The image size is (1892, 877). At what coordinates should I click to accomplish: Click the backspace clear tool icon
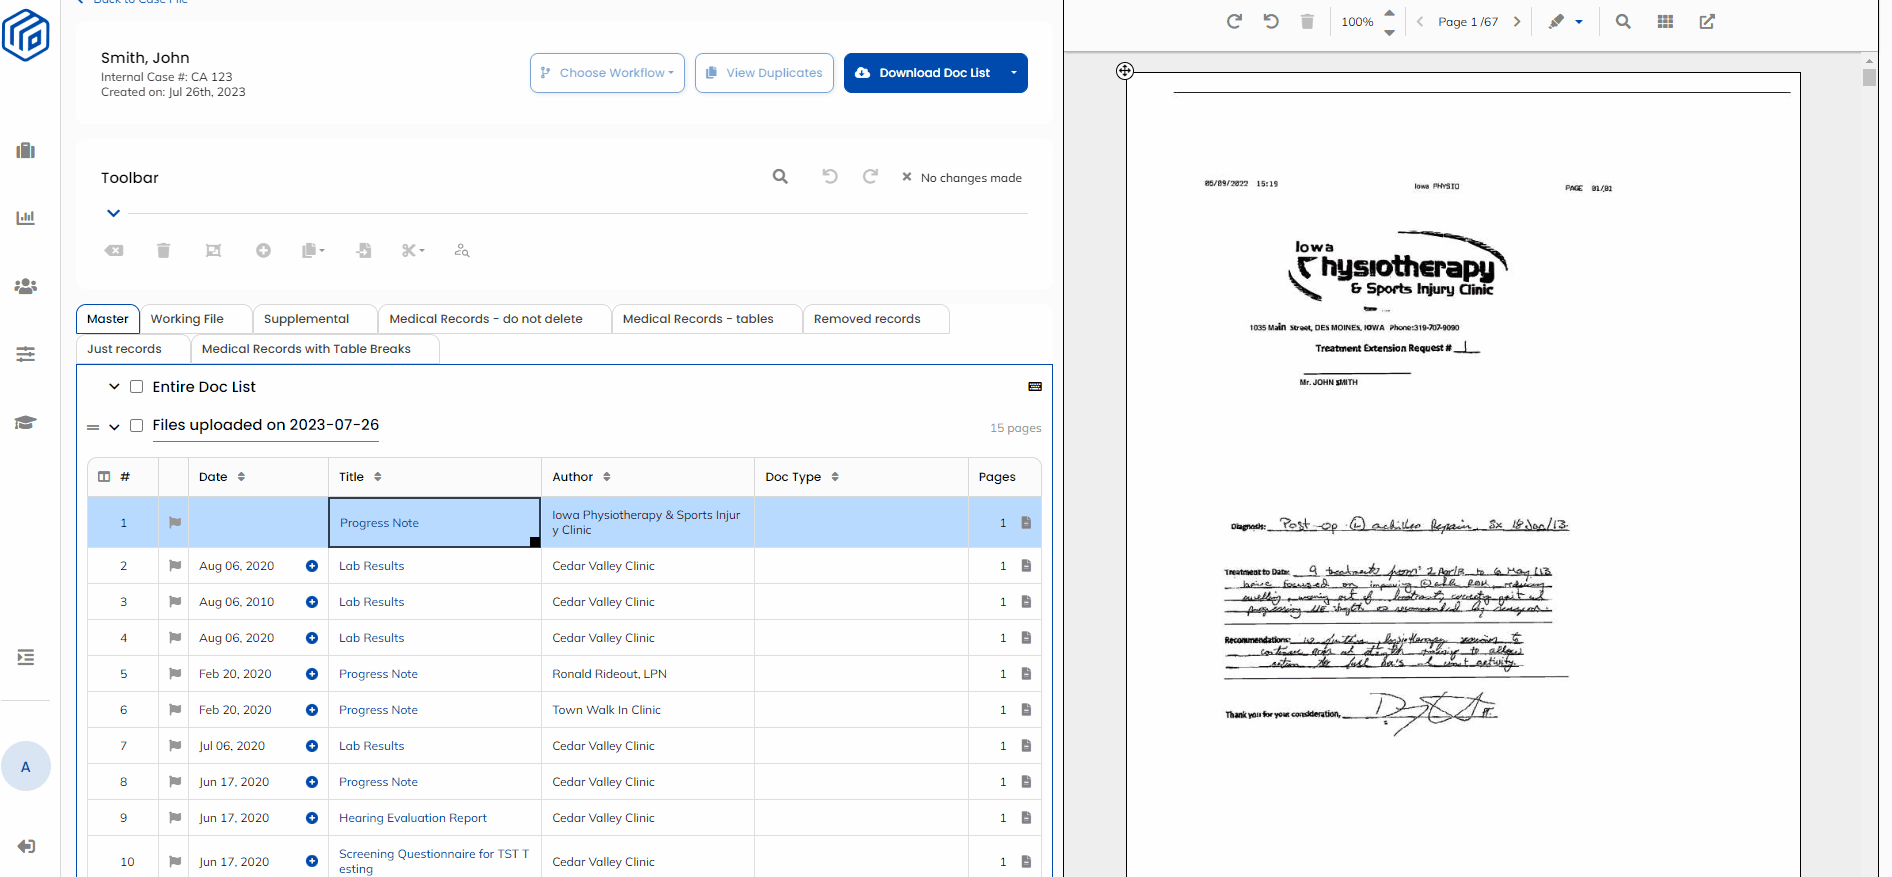point(114,250)
